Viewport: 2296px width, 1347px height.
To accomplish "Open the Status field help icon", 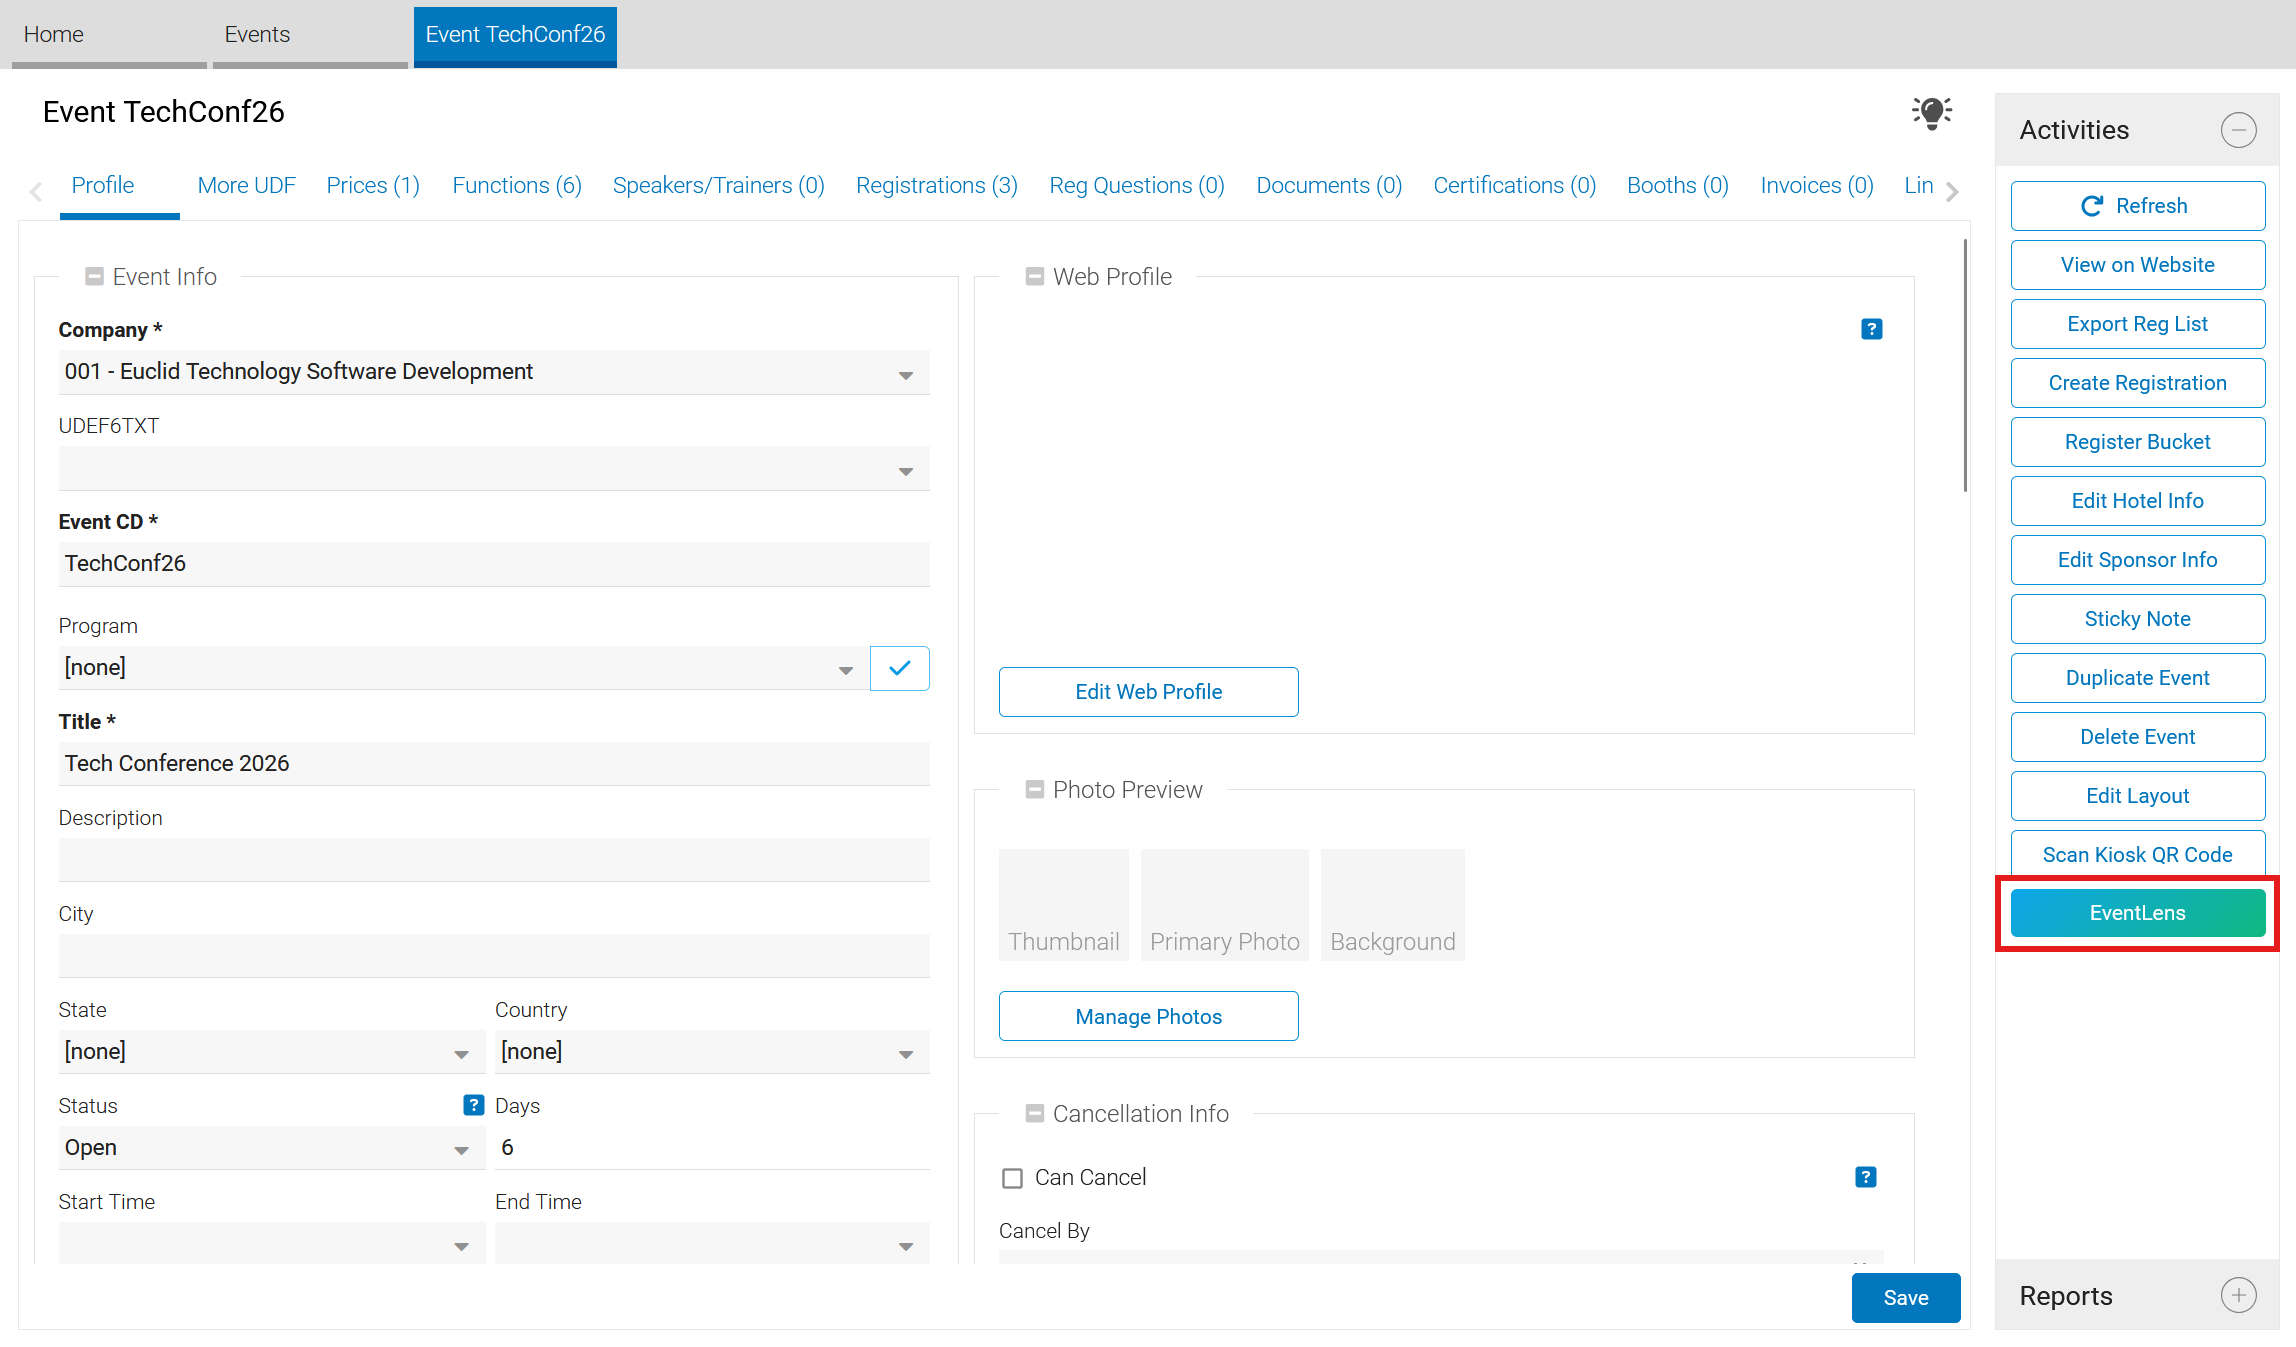I will point(474,1105).
